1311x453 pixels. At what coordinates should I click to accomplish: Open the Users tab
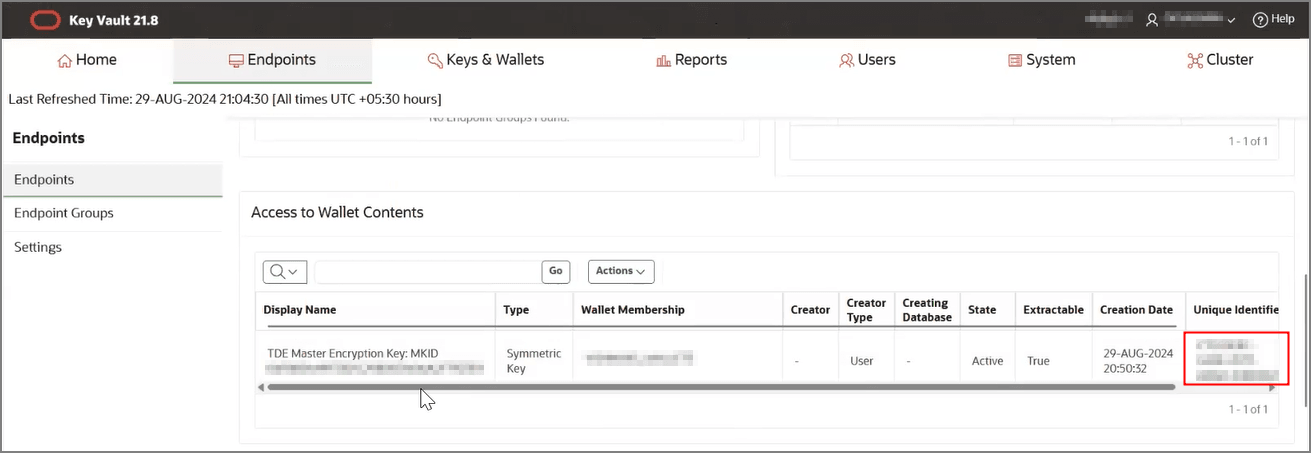[x=867, y=60]
